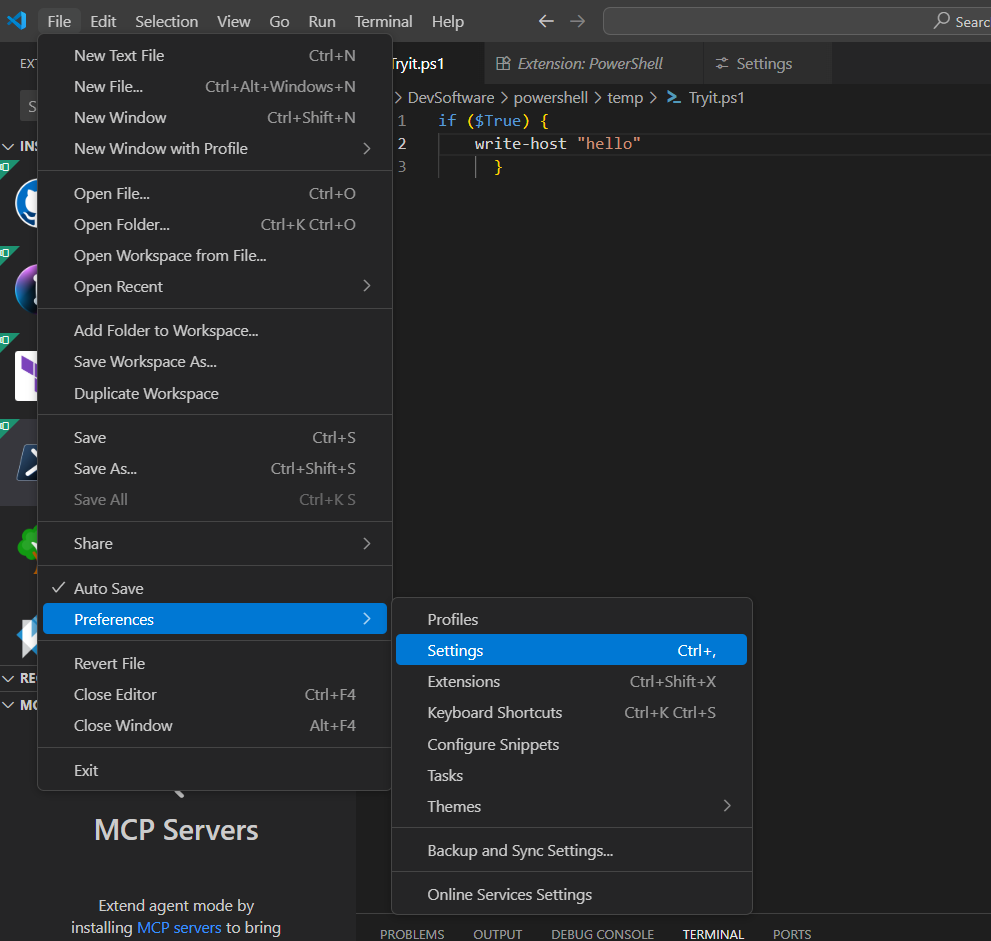Collapse the INSTALLED extensions section

pos(10,145)
